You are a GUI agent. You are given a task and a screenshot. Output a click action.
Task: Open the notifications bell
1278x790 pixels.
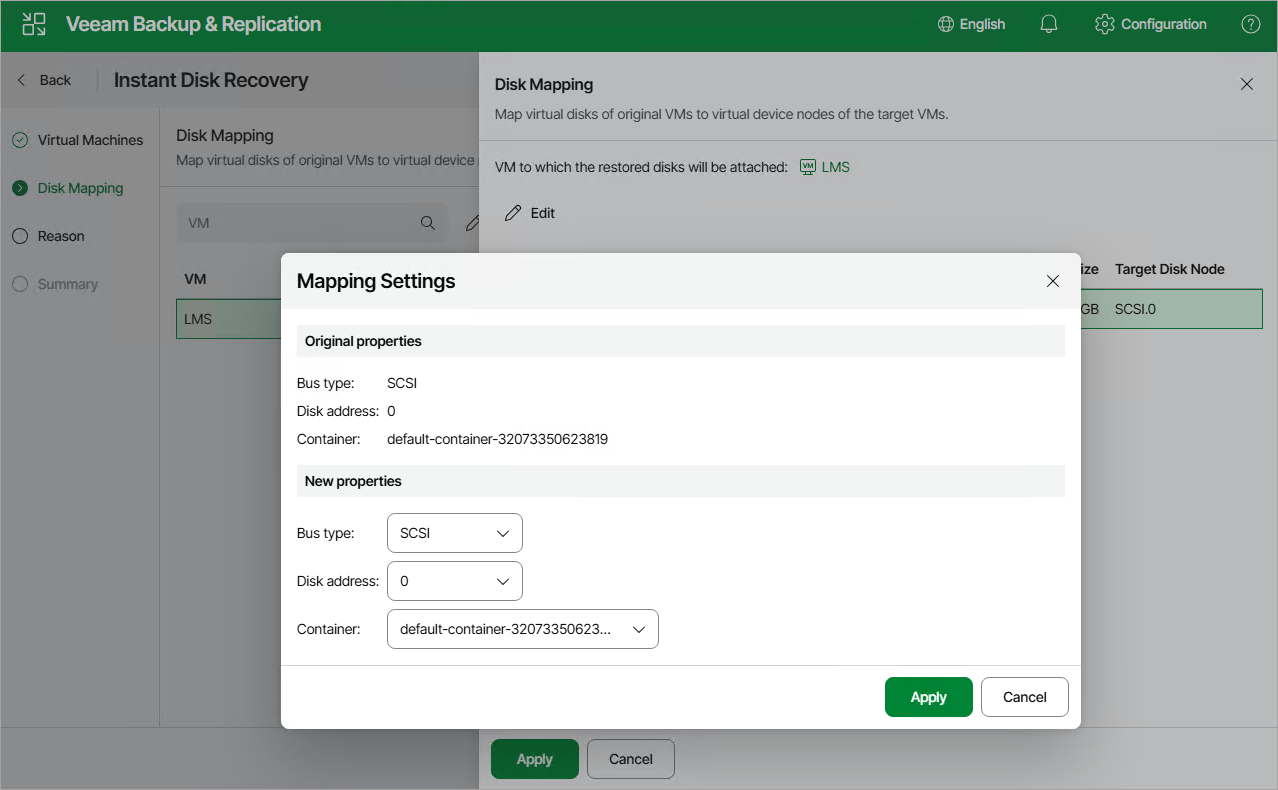tap(1049, 24)
